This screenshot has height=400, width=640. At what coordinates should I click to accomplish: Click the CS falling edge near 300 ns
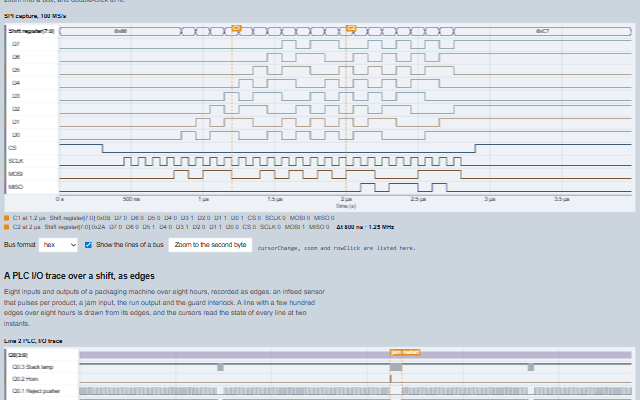click(x=102, y=148)
